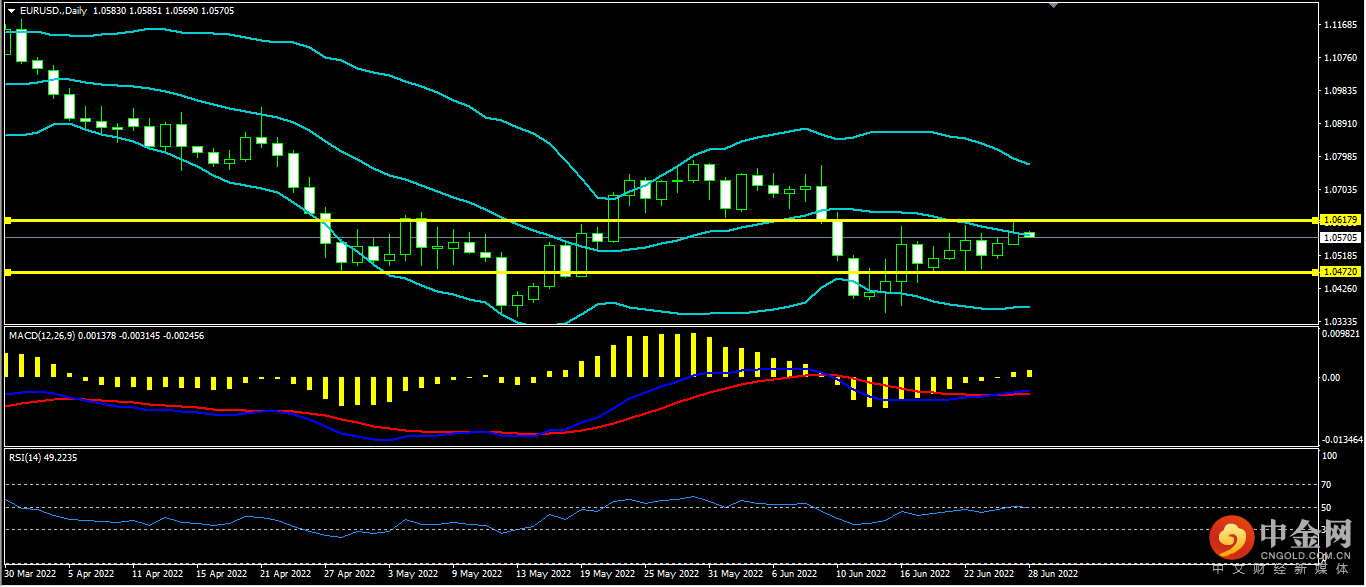Click the 31 May 2022 date label
Image resolution: width=1366 pixels, height=587 pixels.
point(735,575)
